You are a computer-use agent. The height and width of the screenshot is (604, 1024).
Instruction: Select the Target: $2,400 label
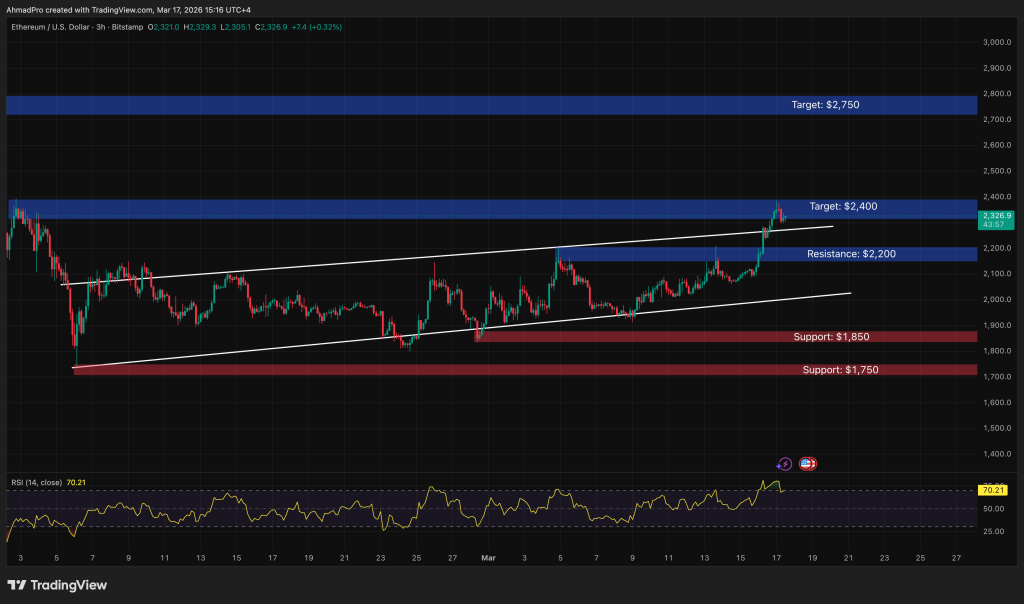pyautogui.click(x=845, y=206)
